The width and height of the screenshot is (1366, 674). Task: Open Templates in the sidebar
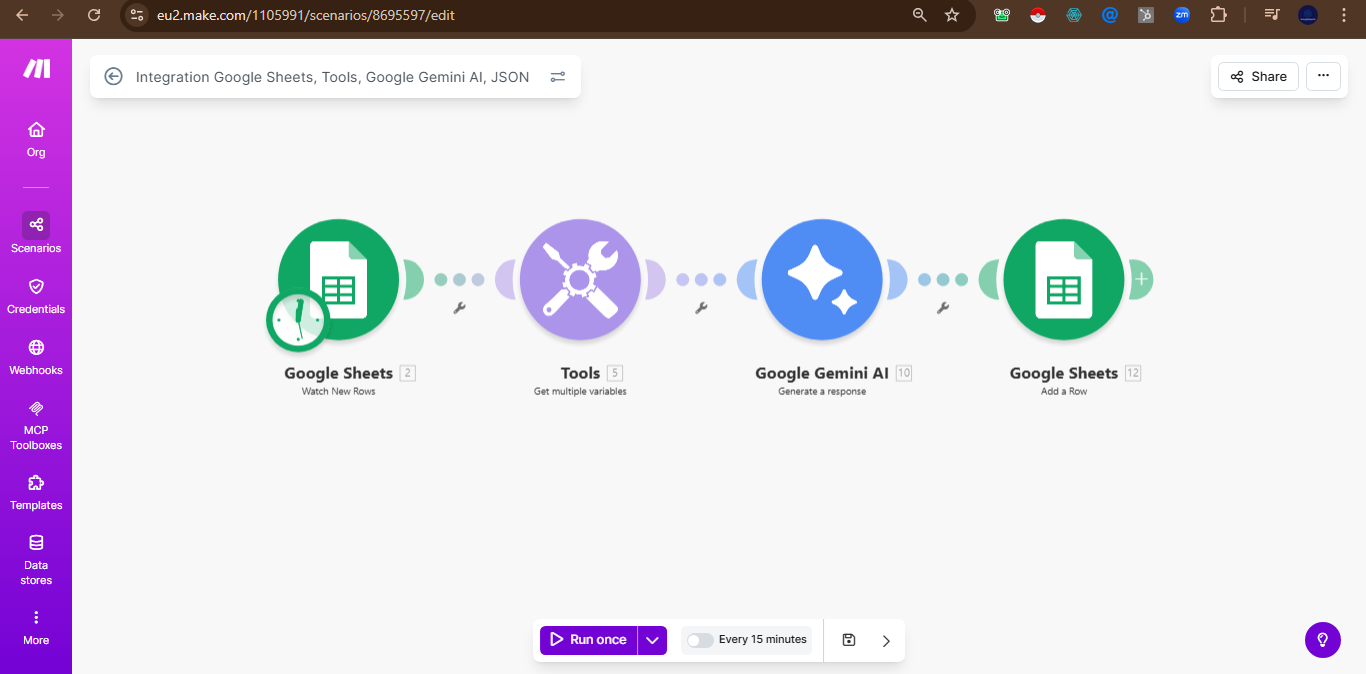(36, 492)
